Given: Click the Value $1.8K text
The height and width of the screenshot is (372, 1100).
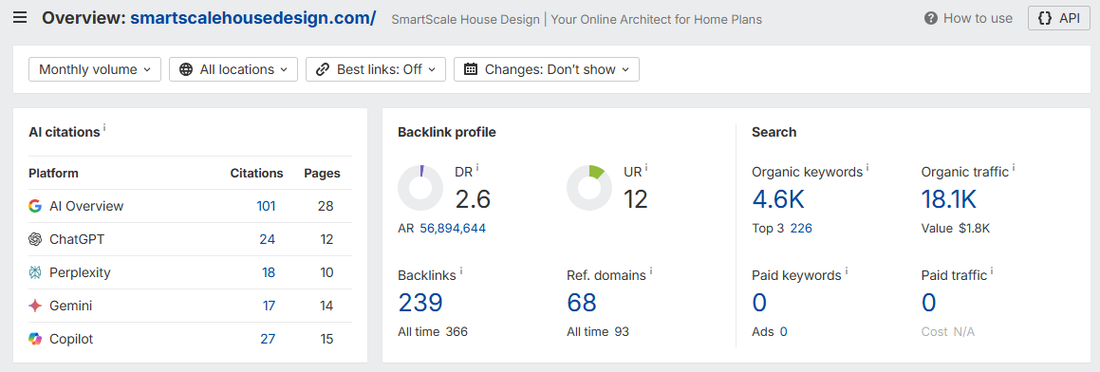Looking at the screenshot, I should (955, 228).
